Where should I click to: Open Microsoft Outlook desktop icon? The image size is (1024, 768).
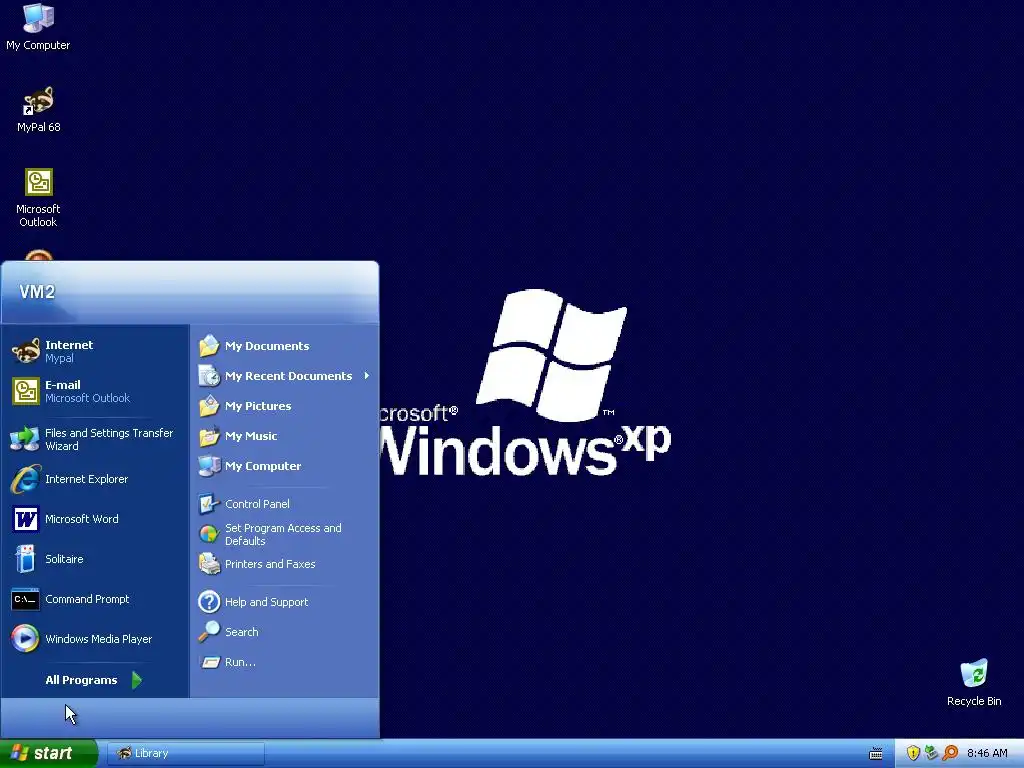point(38,197)
